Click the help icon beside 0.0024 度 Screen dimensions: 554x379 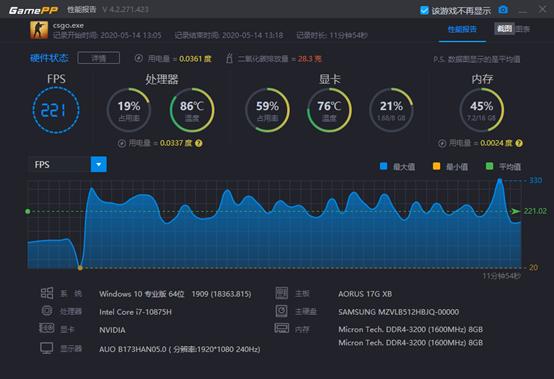point(519,143)
